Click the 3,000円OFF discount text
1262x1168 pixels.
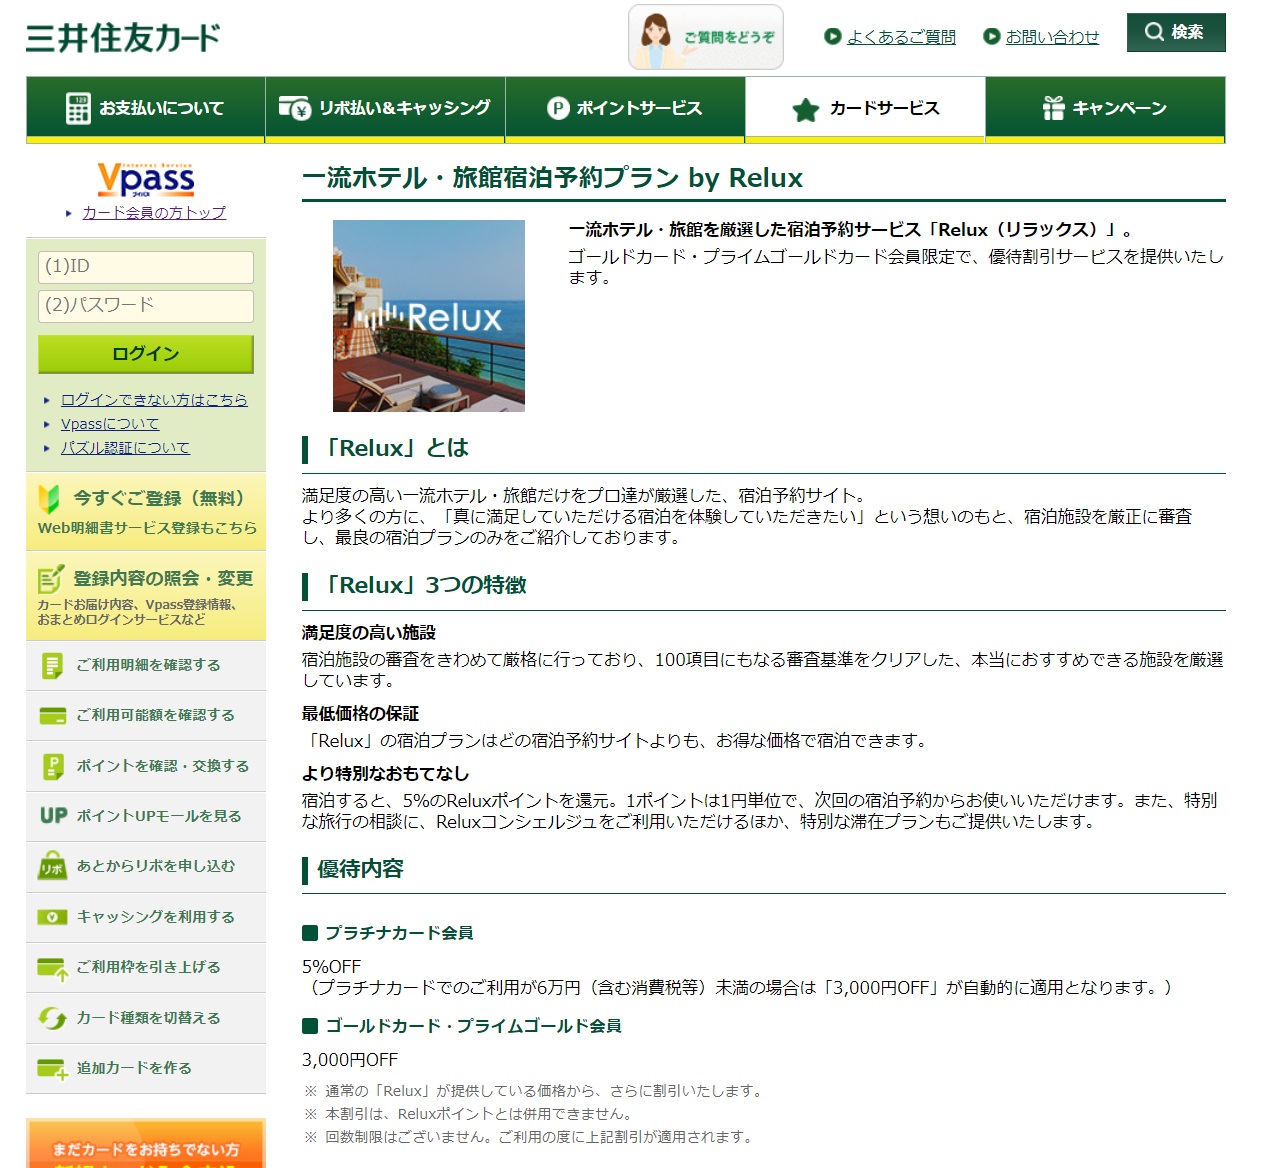pos(350,1060)
